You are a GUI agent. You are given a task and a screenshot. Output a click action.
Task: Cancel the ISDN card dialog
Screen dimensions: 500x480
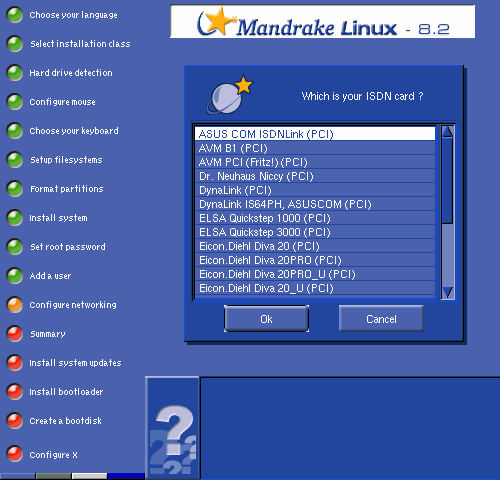[x=381, y=319]
